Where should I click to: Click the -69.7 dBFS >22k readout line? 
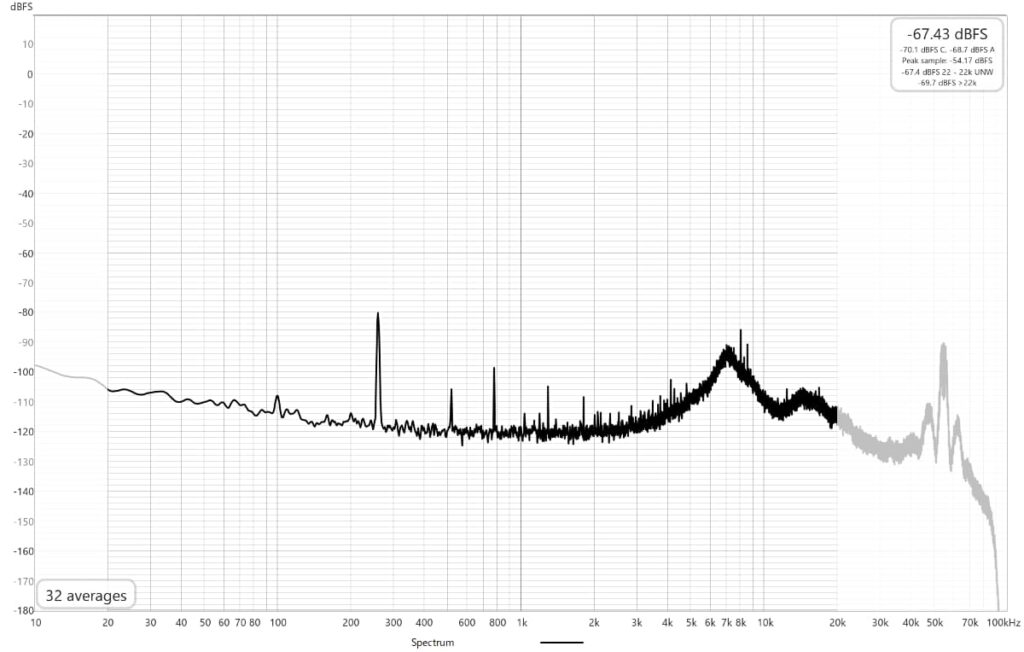947,82
